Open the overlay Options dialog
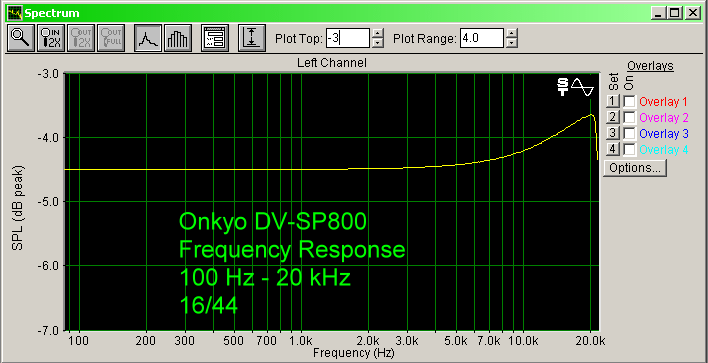Image resolution: width=708 pixels, height=363 pixels. point(635,168)
